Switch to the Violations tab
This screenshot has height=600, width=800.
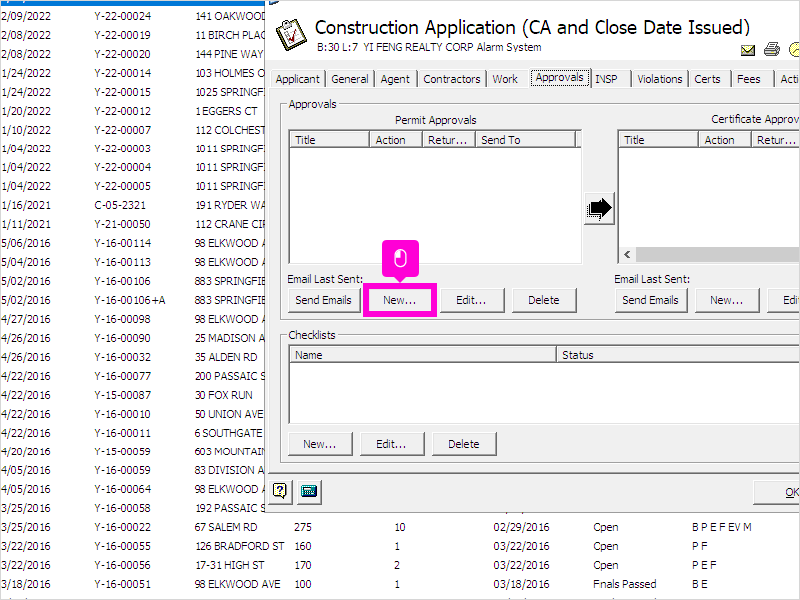(x=659, y=79)
